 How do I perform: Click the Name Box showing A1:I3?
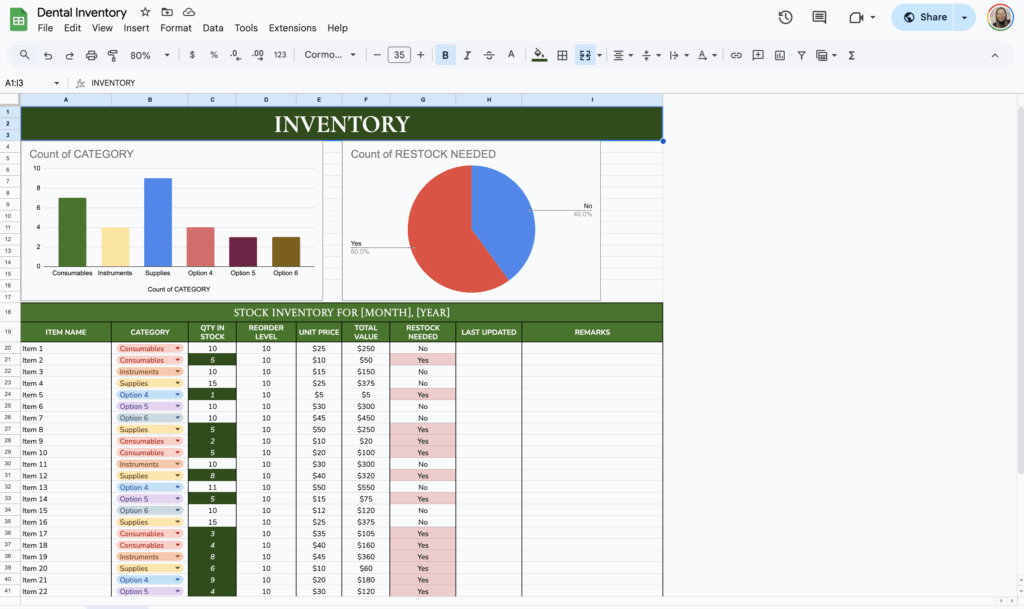click(30, 83)
